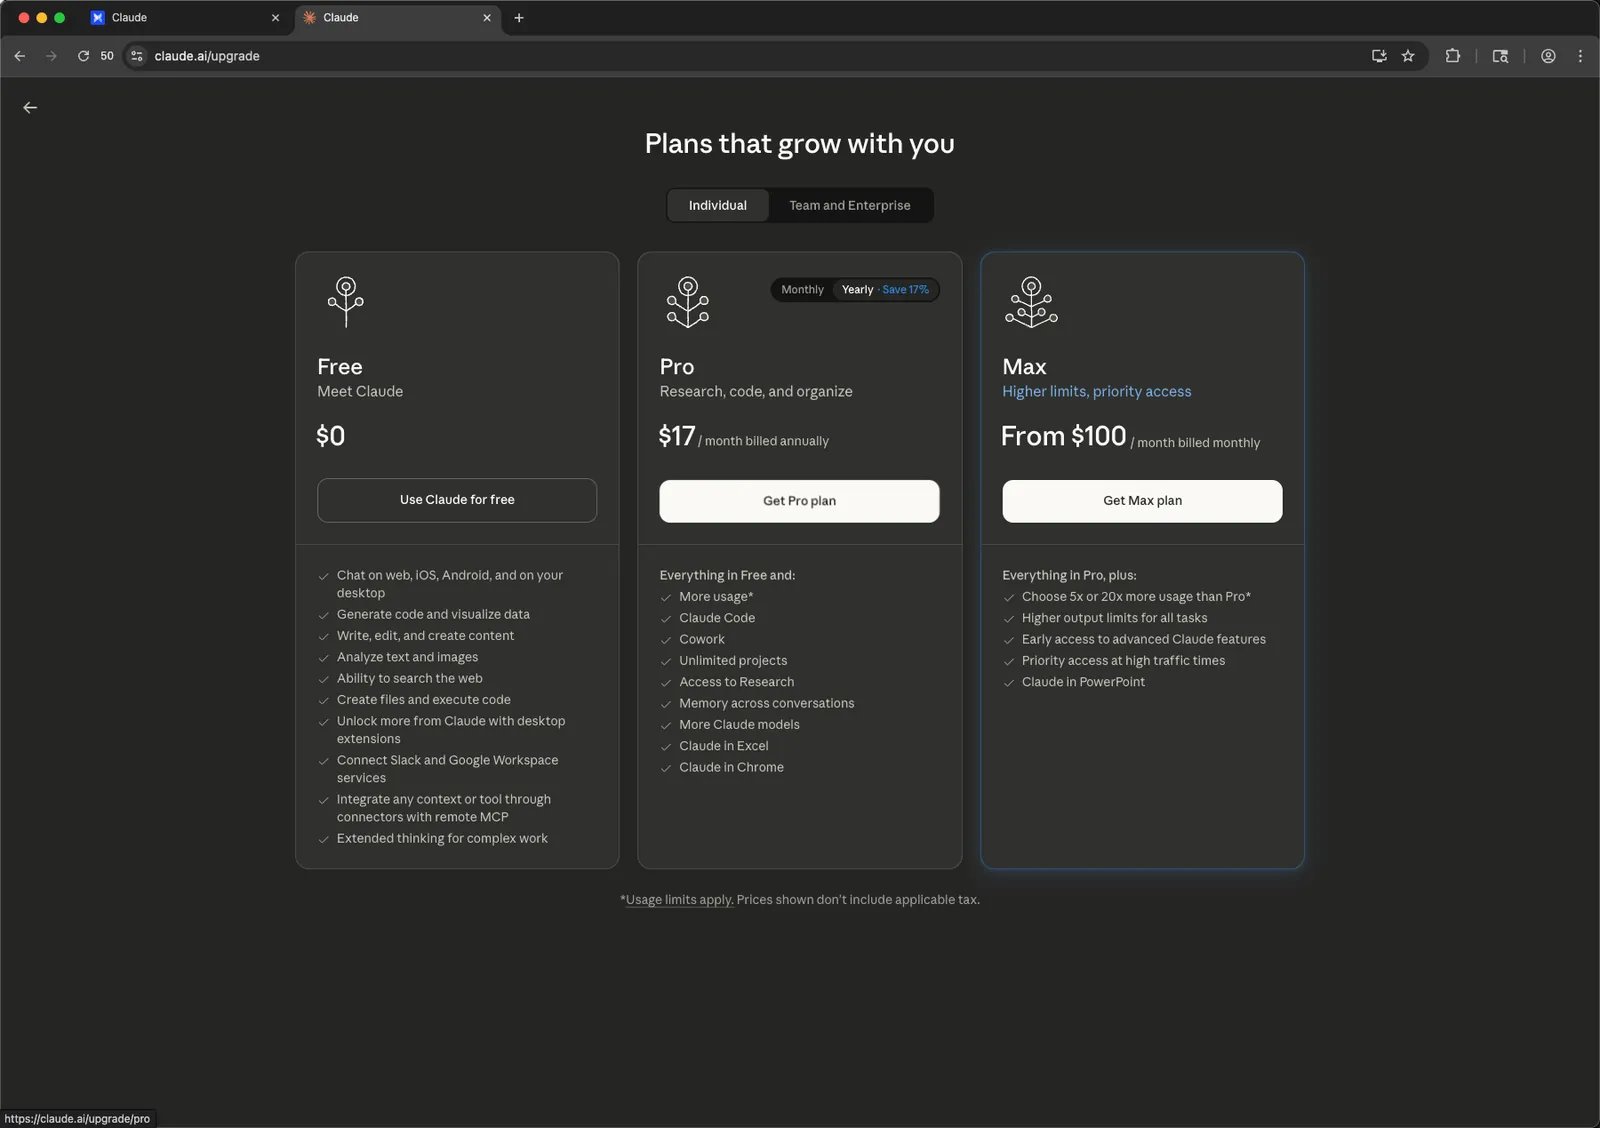This screenshot has width=1600, height=1128.
Task: Click the browser forward navigation button
Action: click(51, 56)
